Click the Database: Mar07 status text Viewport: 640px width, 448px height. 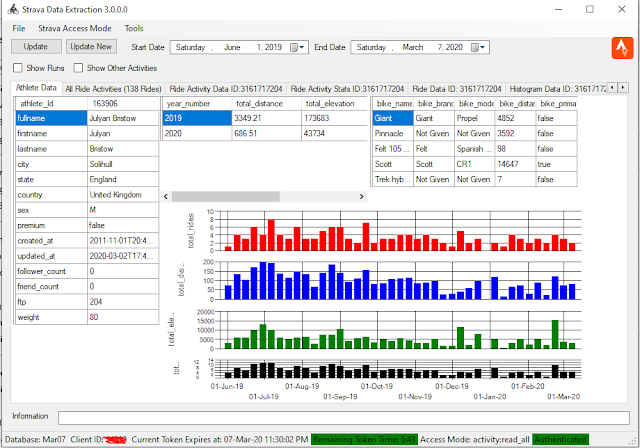click(x=35, y=439)
